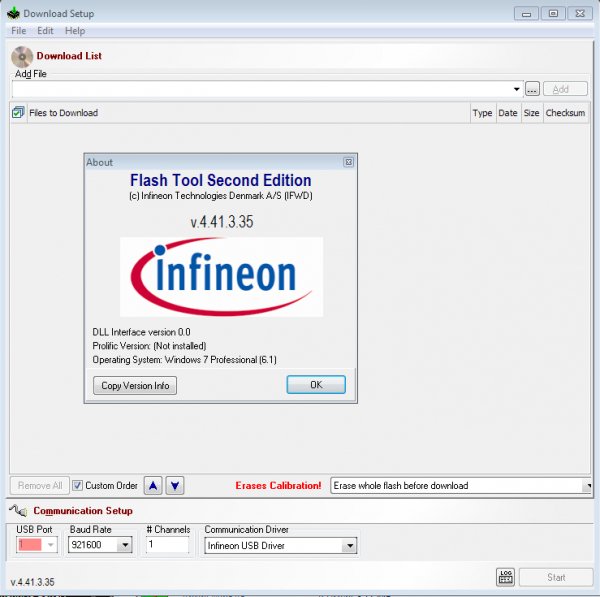Open the USB Port dropdown
The image size is (600, 597).
tap(50, 545)
